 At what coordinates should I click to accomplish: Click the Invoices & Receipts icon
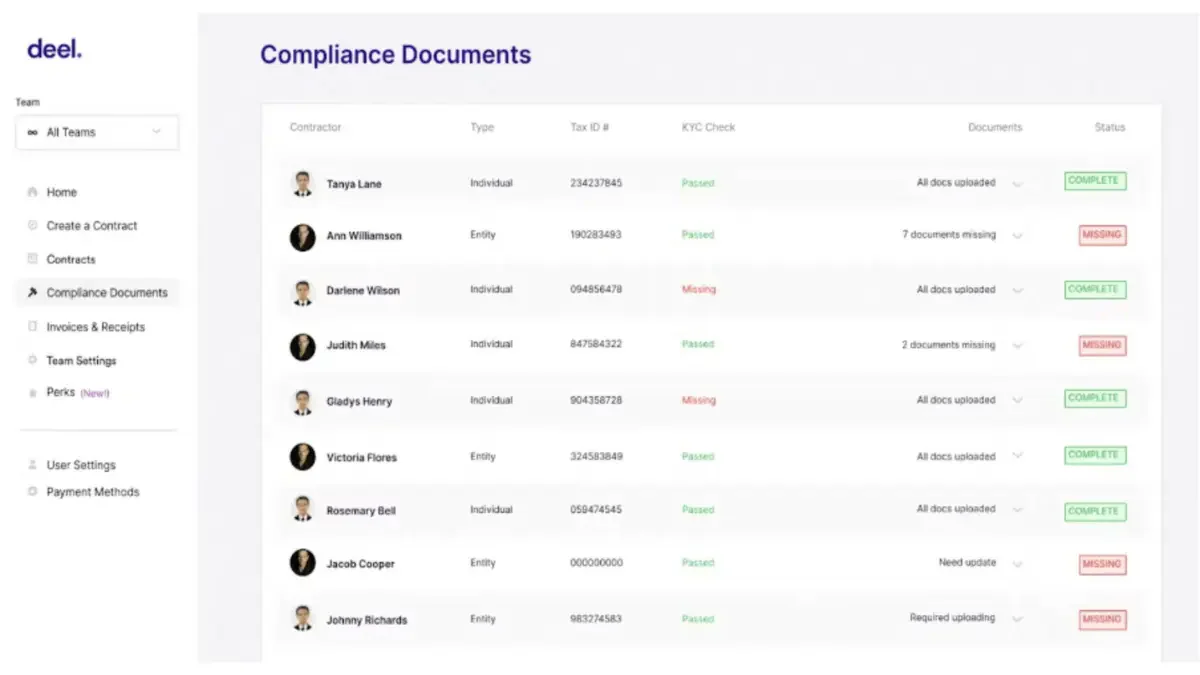[x=33, y=327]
